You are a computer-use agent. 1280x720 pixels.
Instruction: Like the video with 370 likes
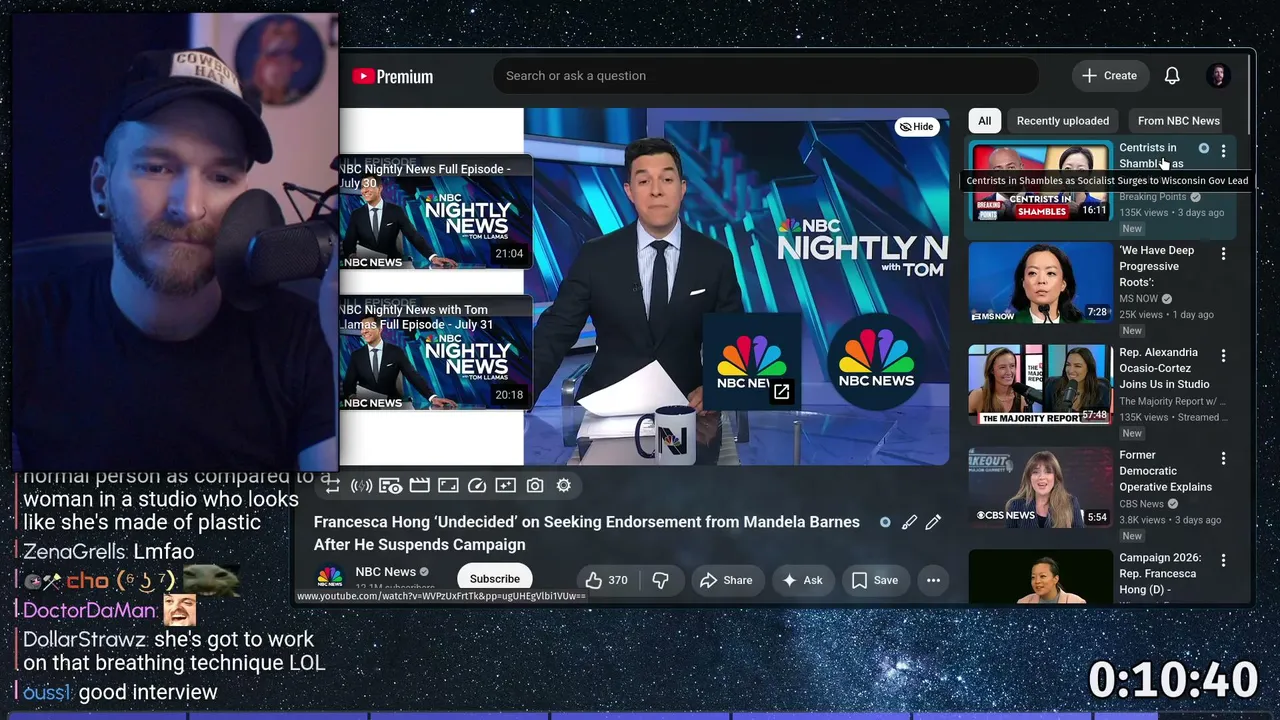[606, 580]
